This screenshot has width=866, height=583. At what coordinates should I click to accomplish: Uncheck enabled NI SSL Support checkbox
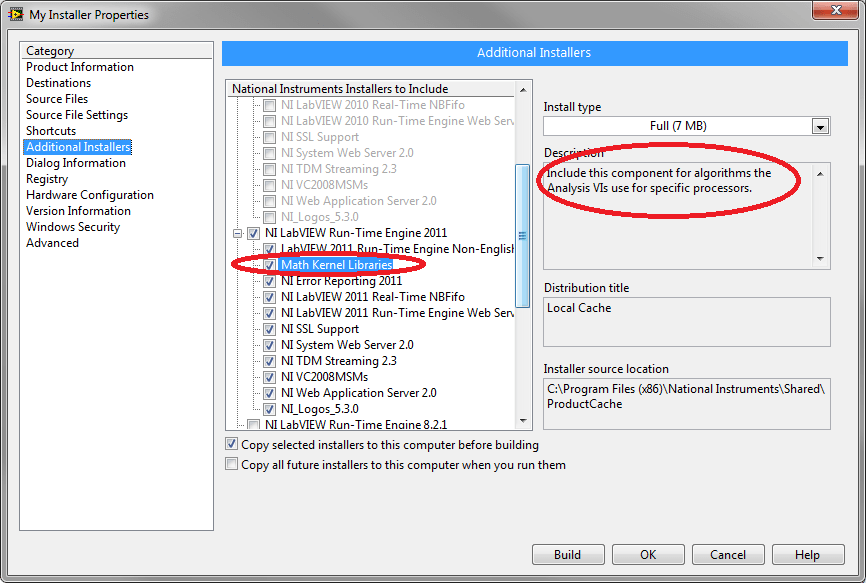pyautogui.click(x=270, y=329)
